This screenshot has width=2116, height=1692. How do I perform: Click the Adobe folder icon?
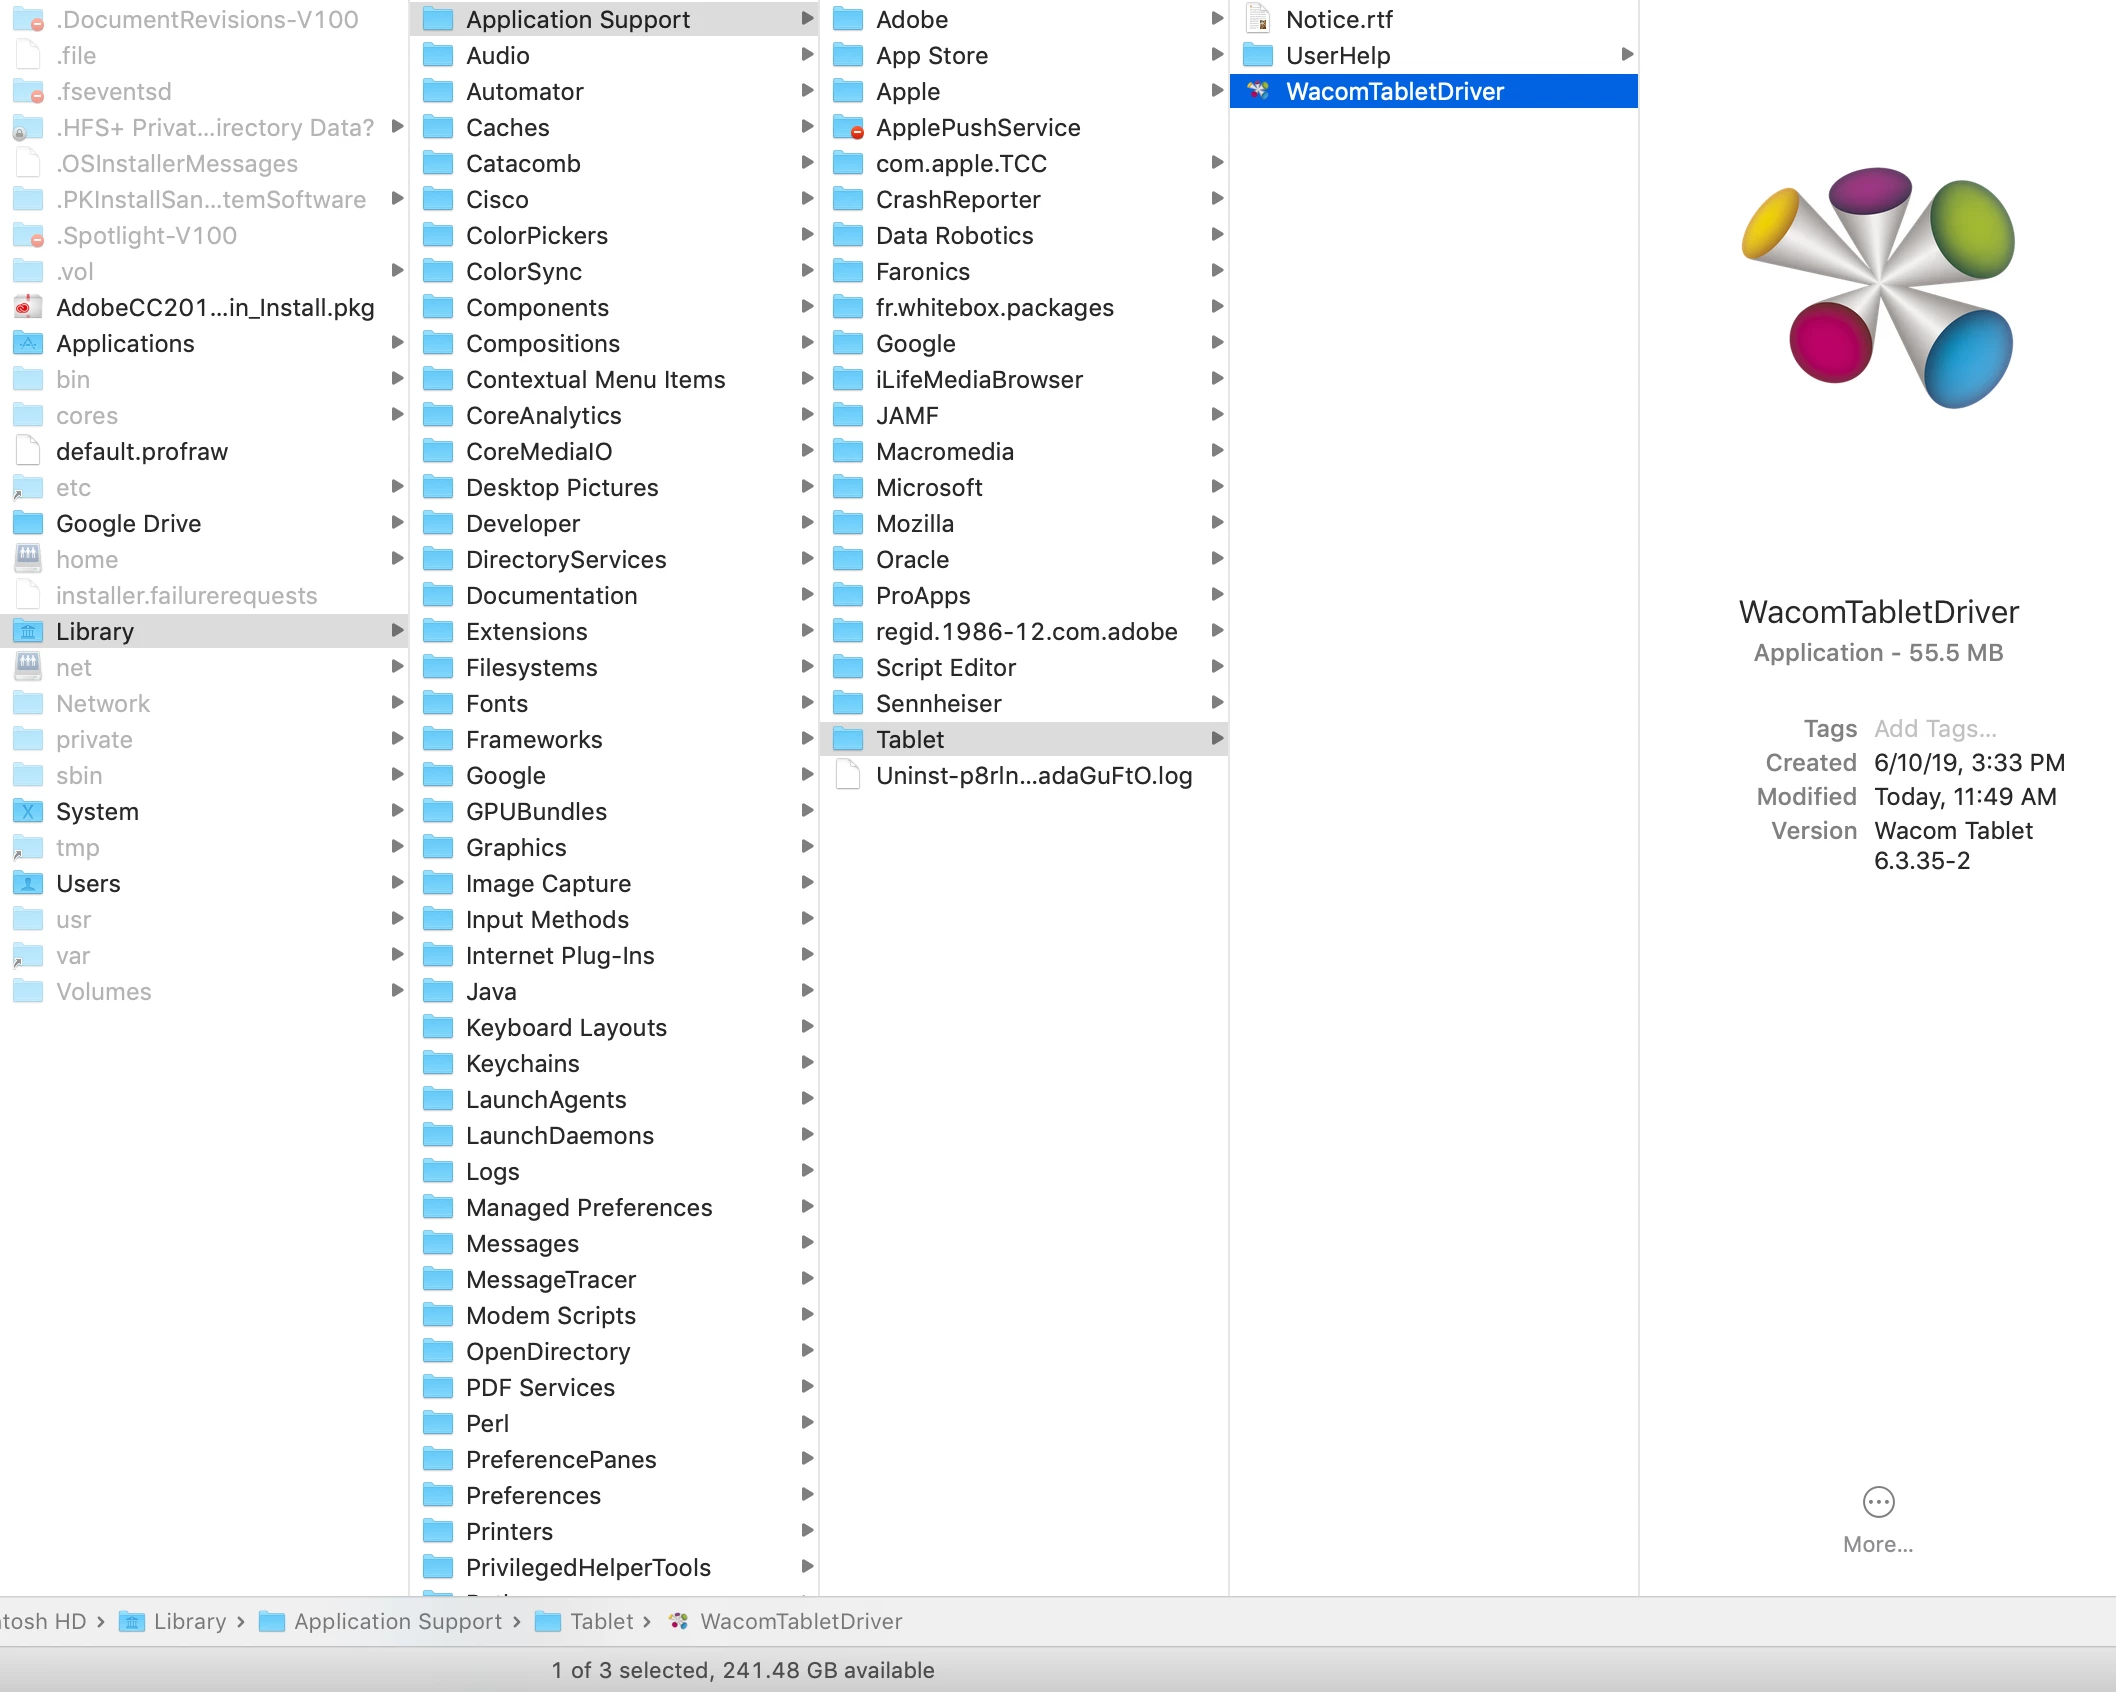(848, 19)
